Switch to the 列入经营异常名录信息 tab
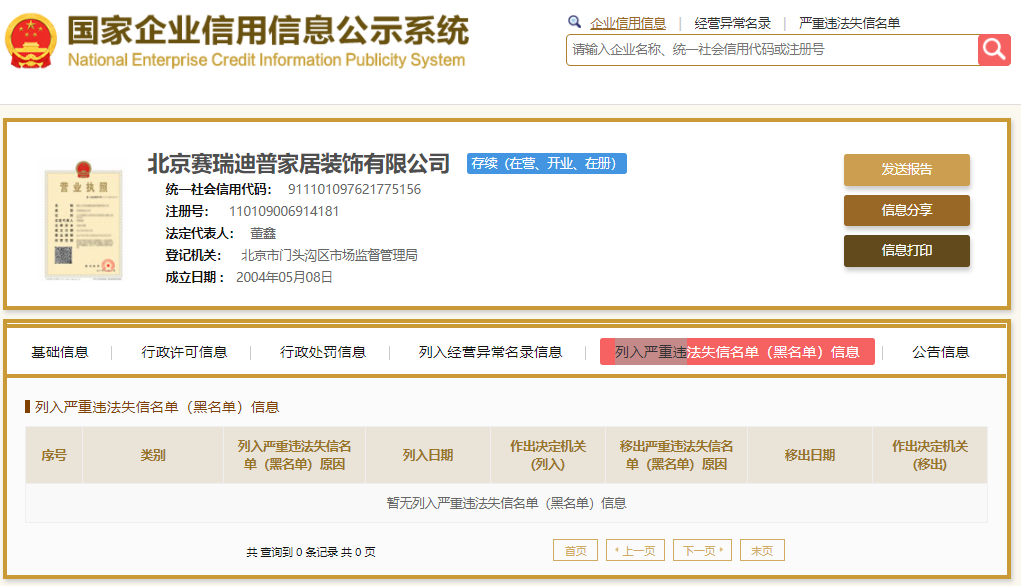1021x586 pixels. 490,352
